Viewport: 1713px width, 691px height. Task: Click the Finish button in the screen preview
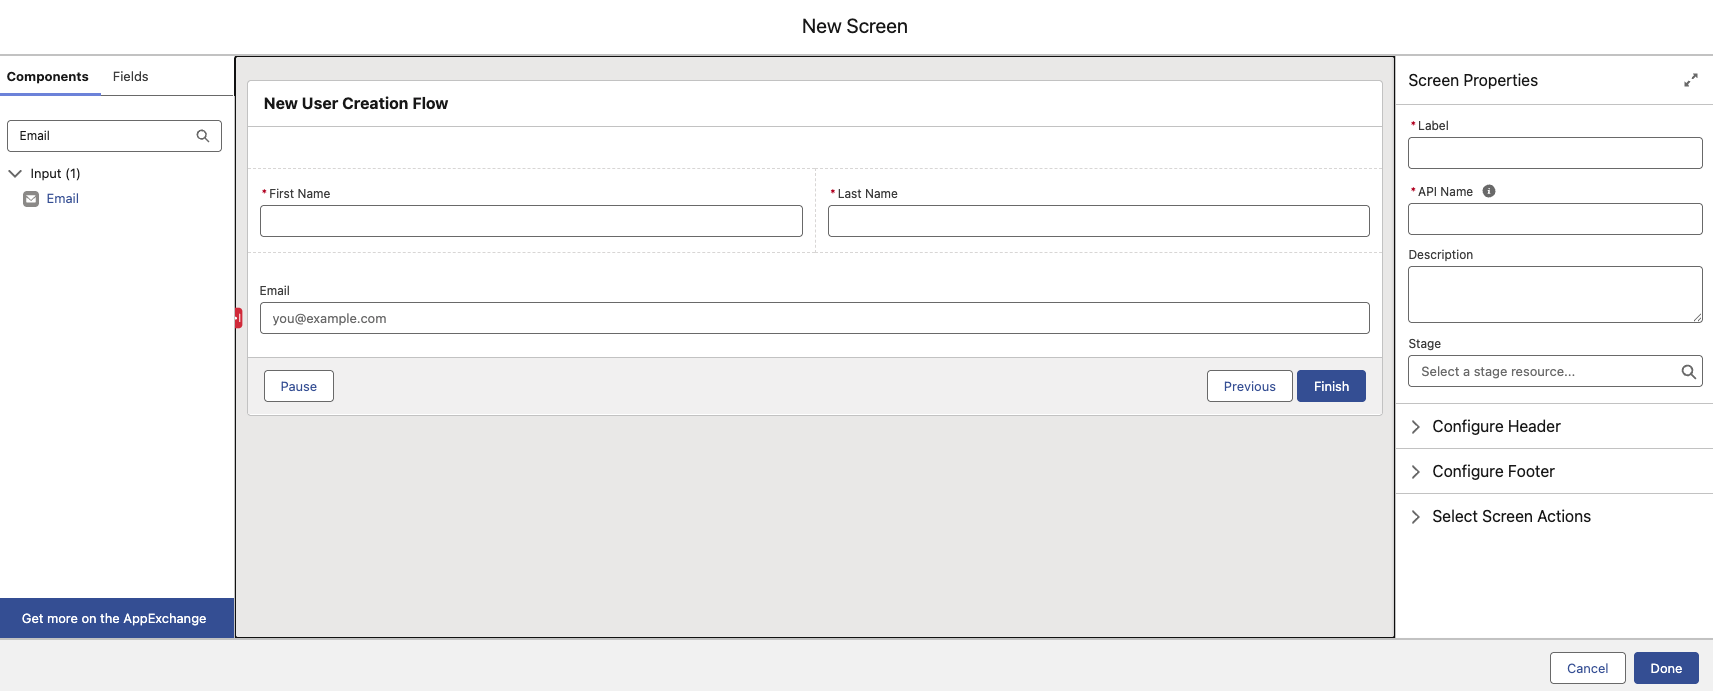click(x=1331, y=386)
